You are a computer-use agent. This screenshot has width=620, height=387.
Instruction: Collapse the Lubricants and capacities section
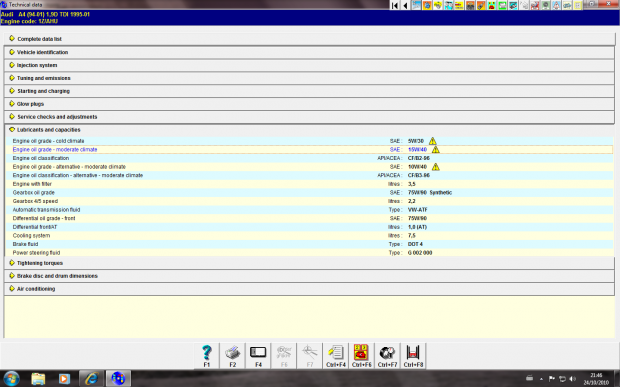310,130
